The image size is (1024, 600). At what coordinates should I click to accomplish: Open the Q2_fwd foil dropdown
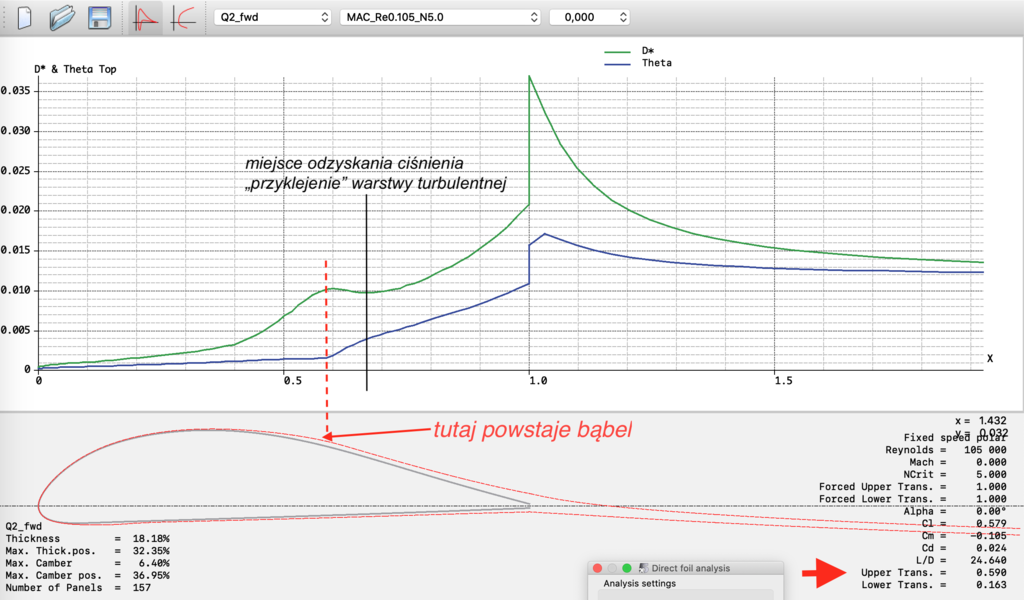(x=273, y=18)
